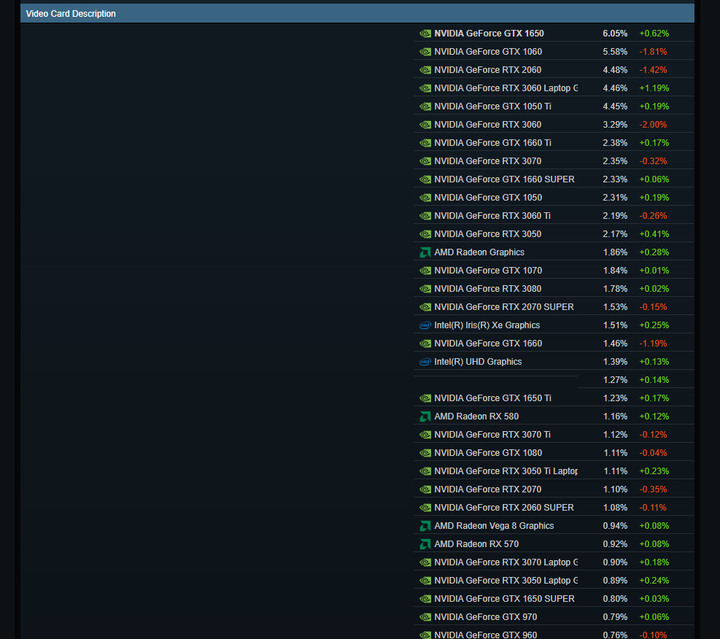Click the -0.04% change value

(x=653, y=453)
